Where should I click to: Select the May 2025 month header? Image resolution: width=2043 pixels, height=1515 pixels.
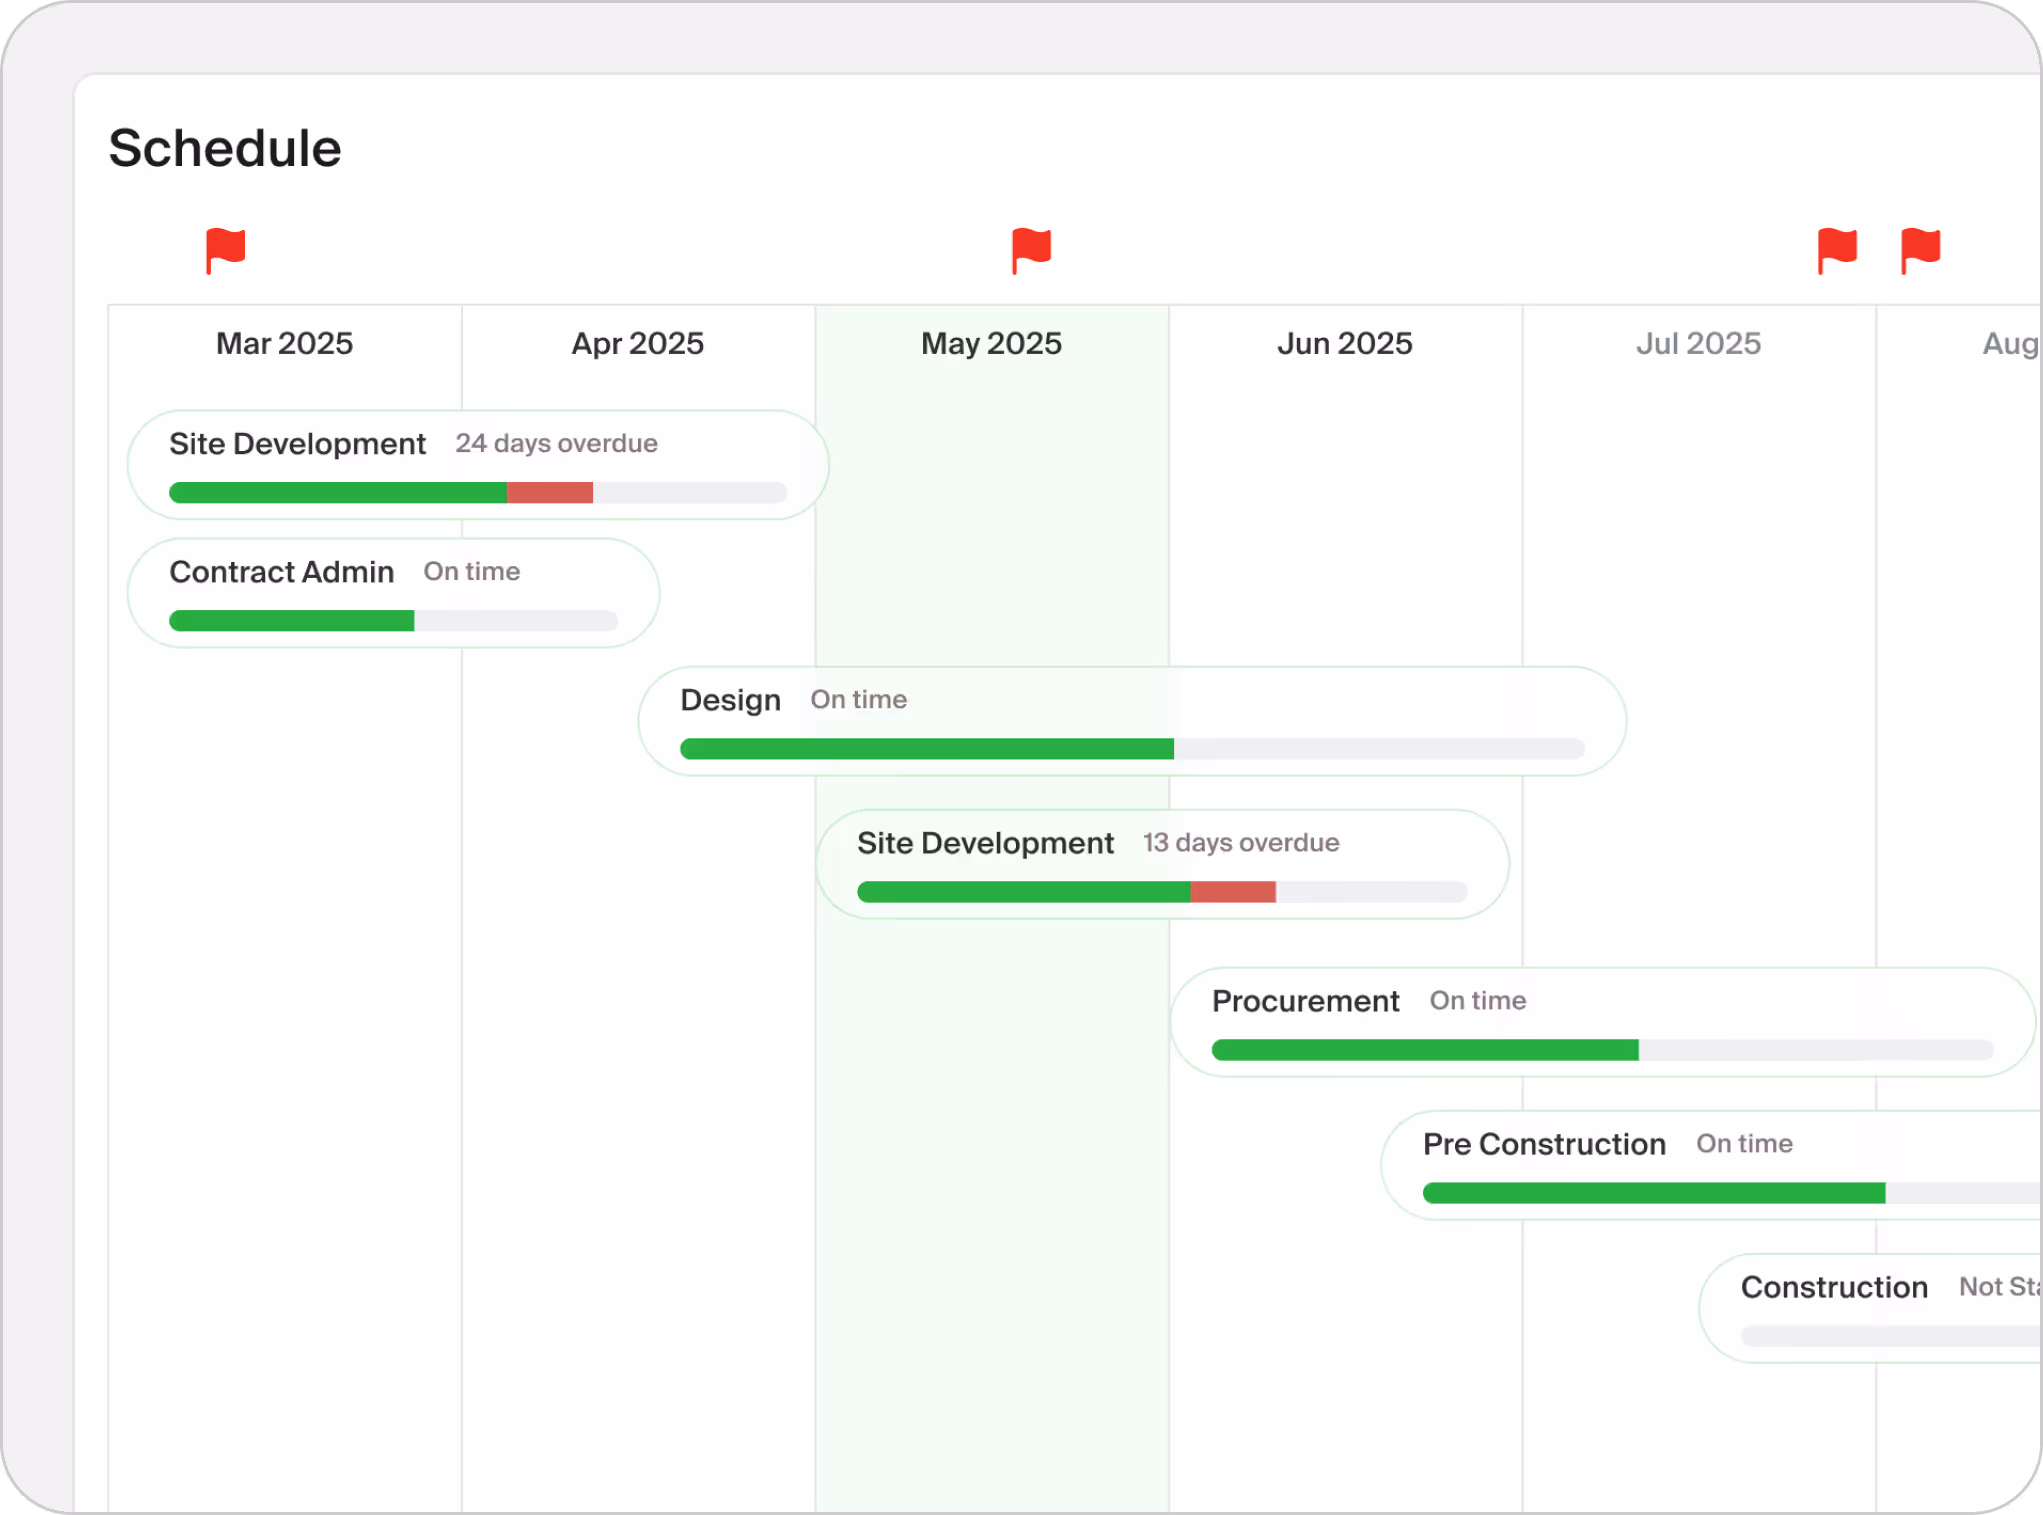click(991, 343)
